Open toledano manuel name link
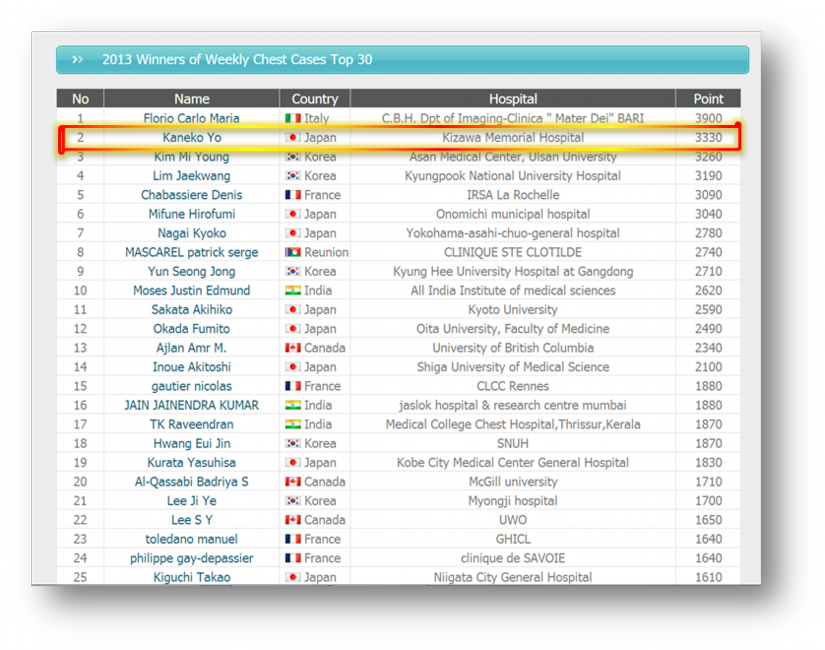This screenshot has height=650, width=825. 192,539
